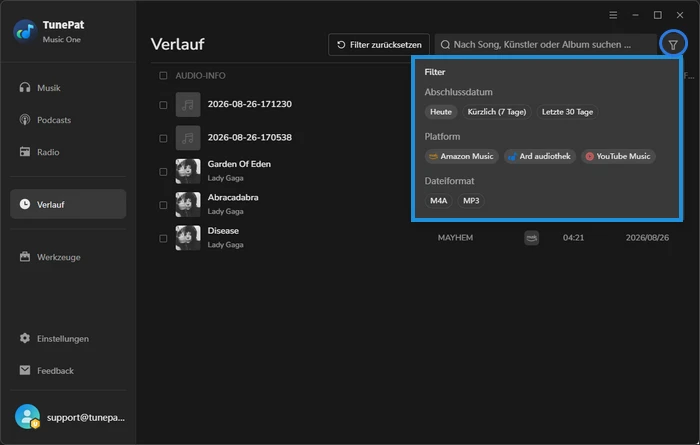Image resolution: width=700 pixels, height=445 pixels.
Task: Filter by Letzte 30 Tage
Action: (x=567, y=112)
